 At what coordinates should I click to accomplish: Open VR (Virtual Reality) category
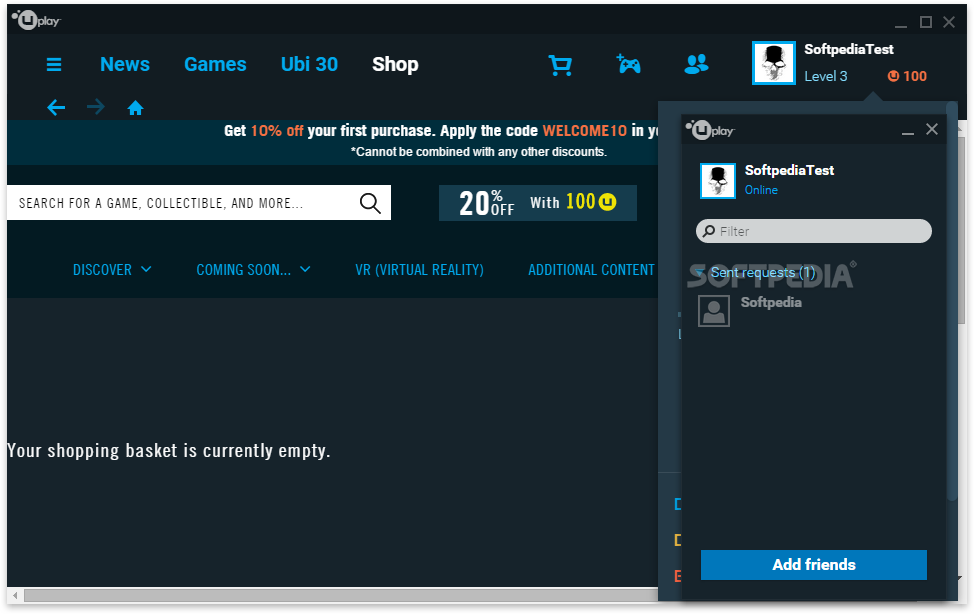(419, 270)
